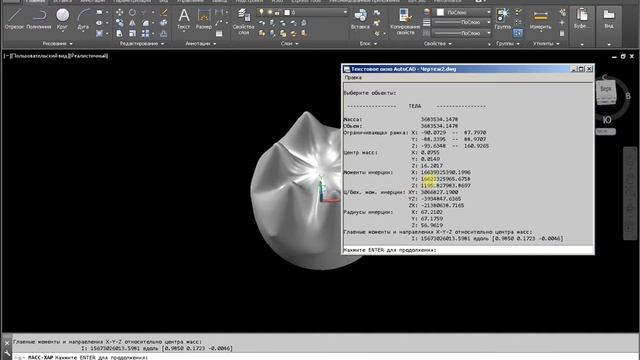Click the 3D tooth model in the viewport

click(x=296, y=192)
